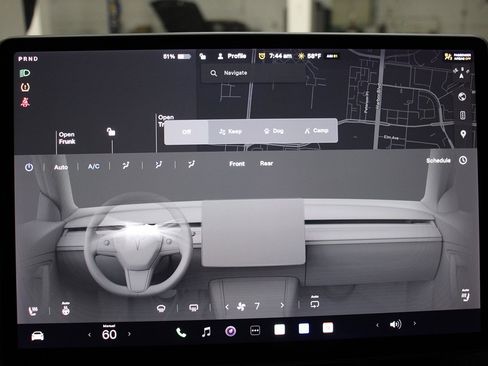
Task: Open schedule using the clock icon
Action: pos(463,160)
